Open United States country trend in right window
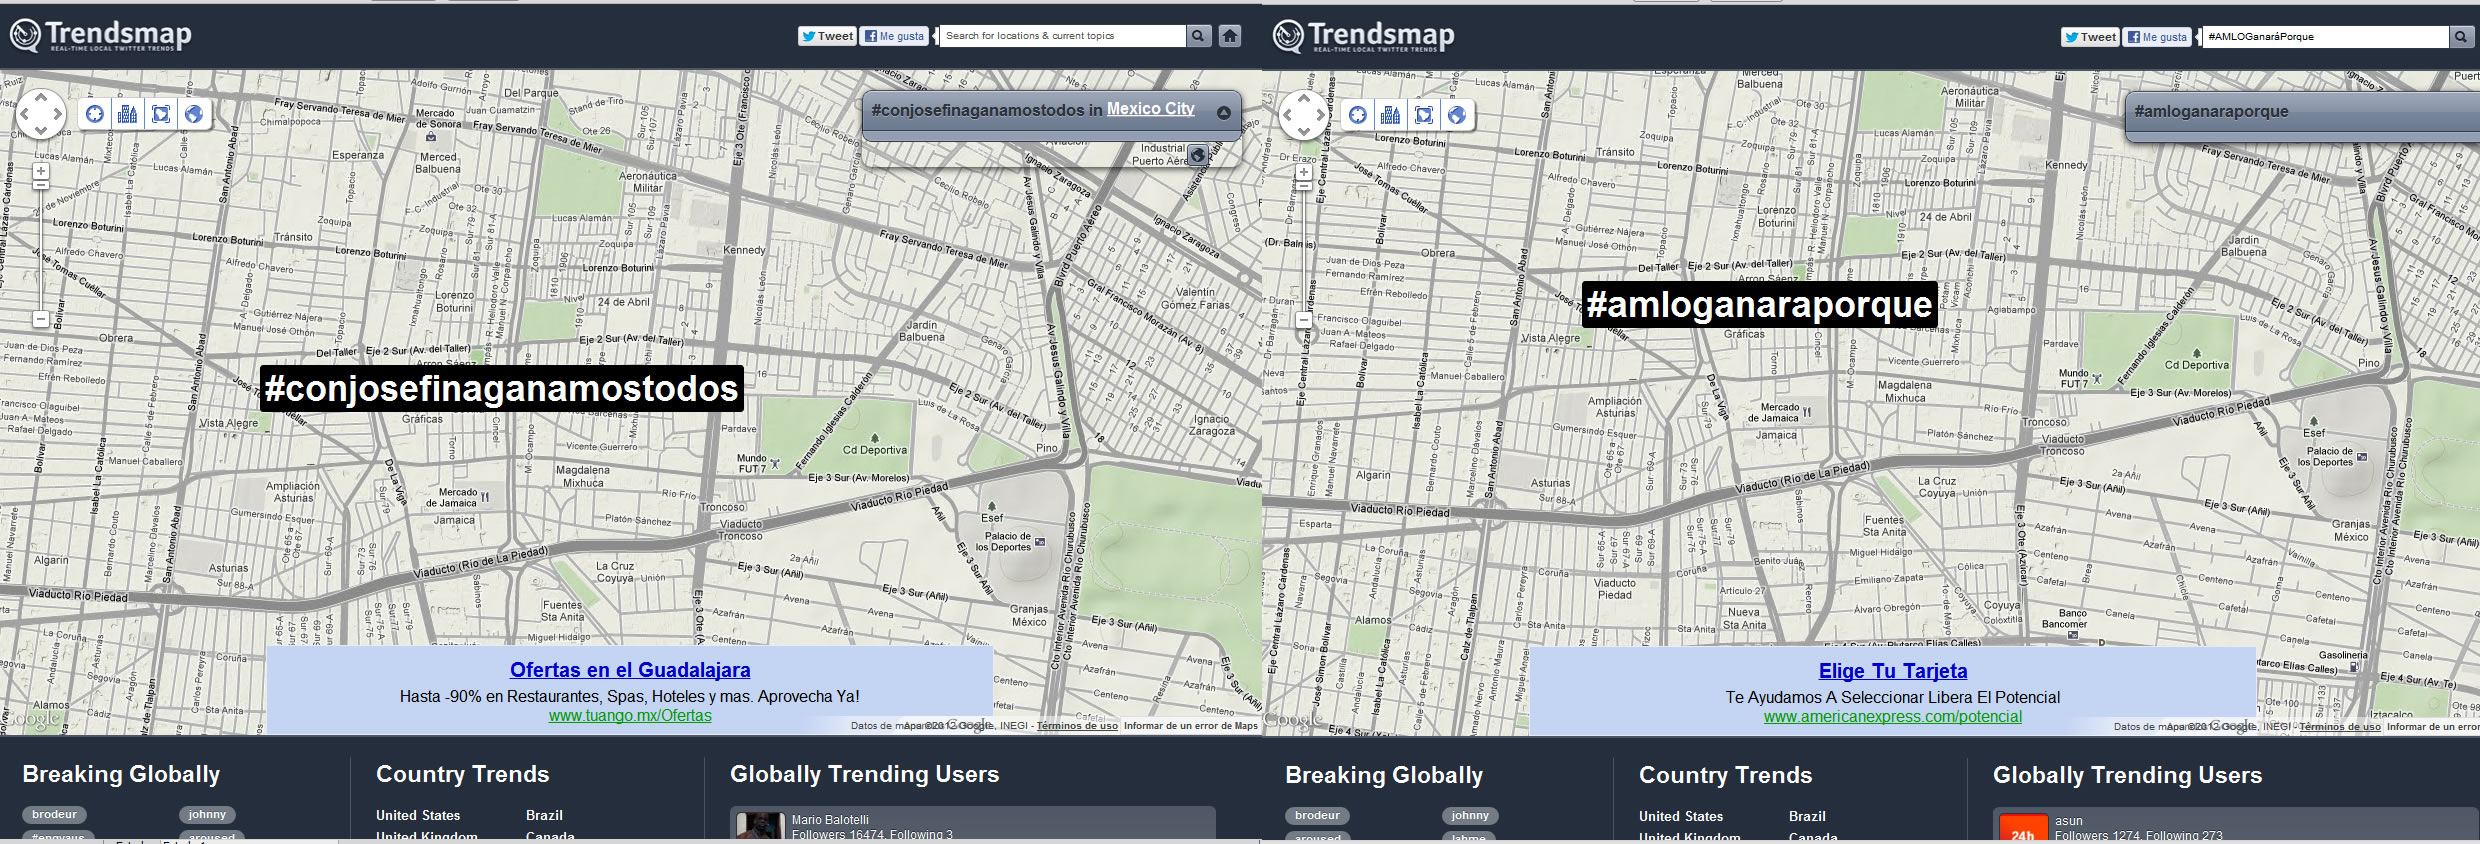The height and width of the screenshot is (844, 2480). pos(1681,816)
